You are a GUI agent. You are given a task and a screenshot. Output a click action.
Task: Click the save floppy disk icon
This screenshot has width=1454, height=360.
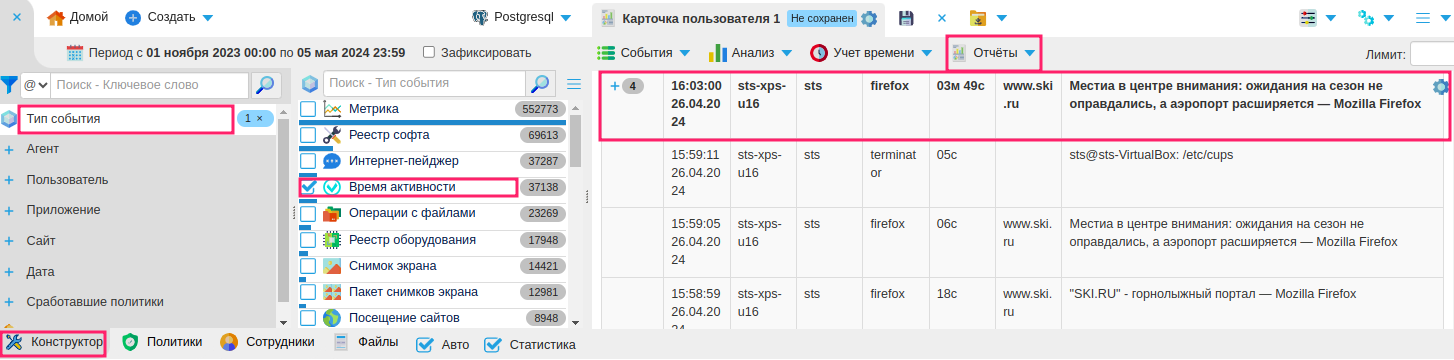pos(906,18)
